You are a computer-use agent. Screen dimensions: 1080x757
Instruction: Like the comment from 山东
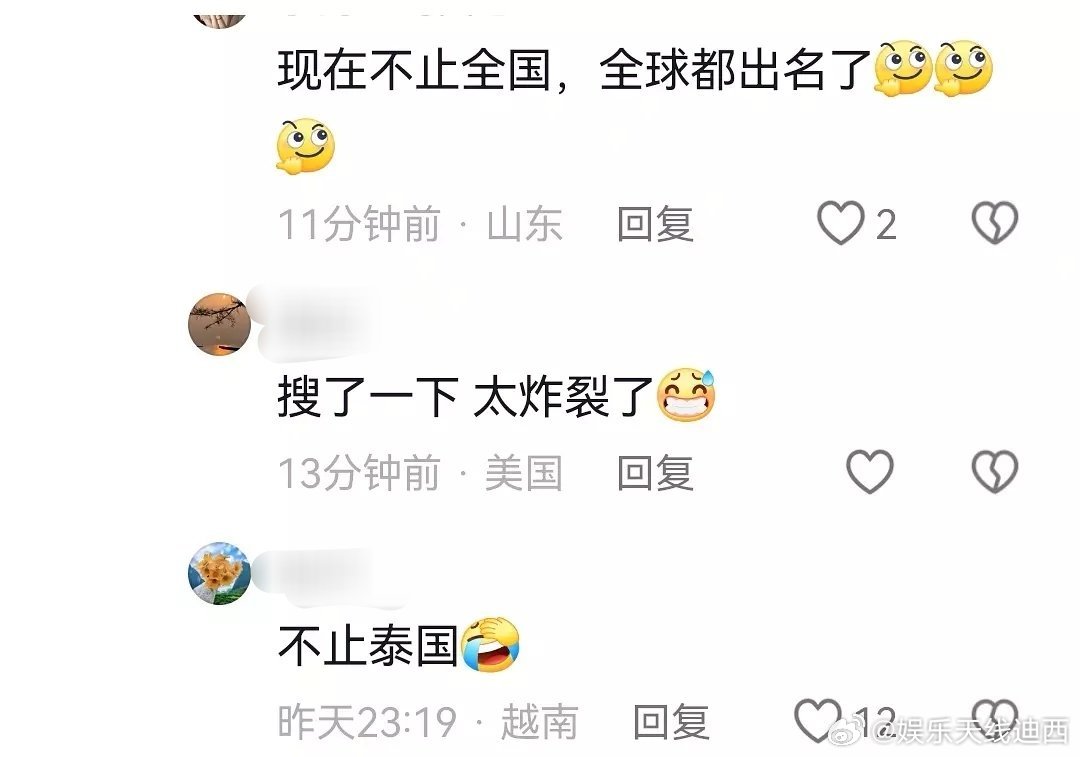tap(840, 223)
